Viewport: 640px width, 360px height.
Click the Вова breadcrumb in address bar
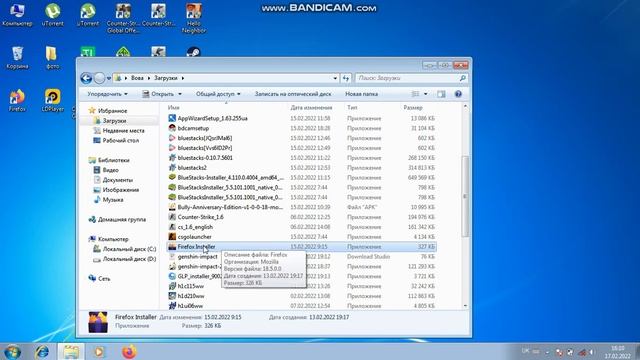pyautogui.click(x=137, y=78)
